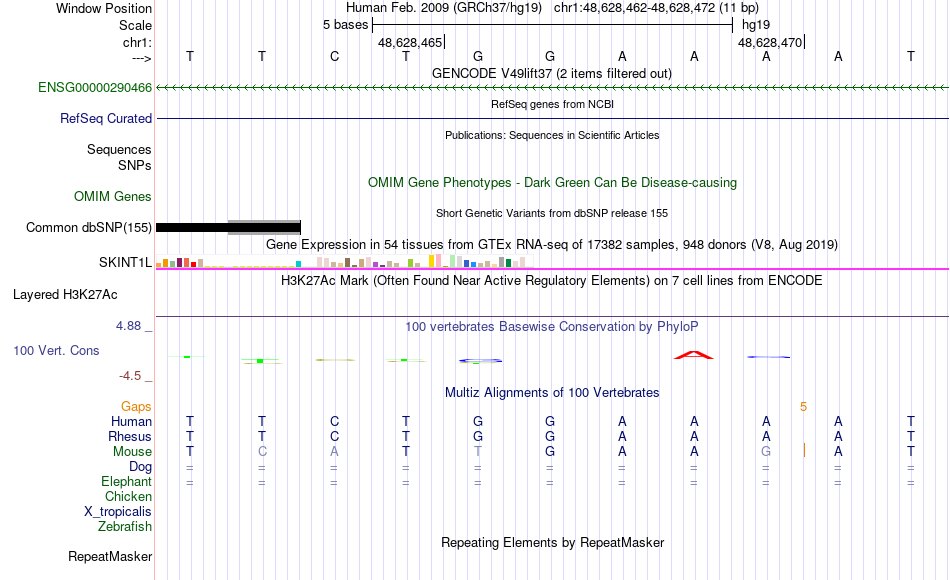Select the OMIM Genes track label
The height and width of the screenshot is (580, 950).
pyautogui.click(x=113, y=196)
